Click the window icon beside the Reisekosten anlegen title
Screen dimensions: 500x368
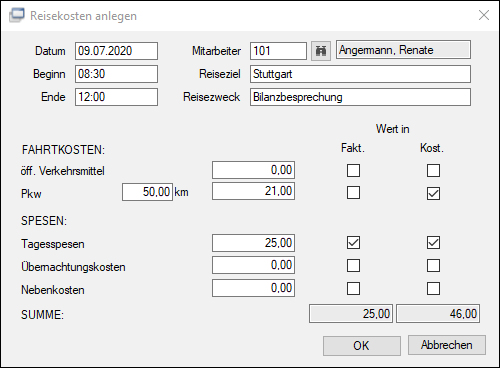17,15
